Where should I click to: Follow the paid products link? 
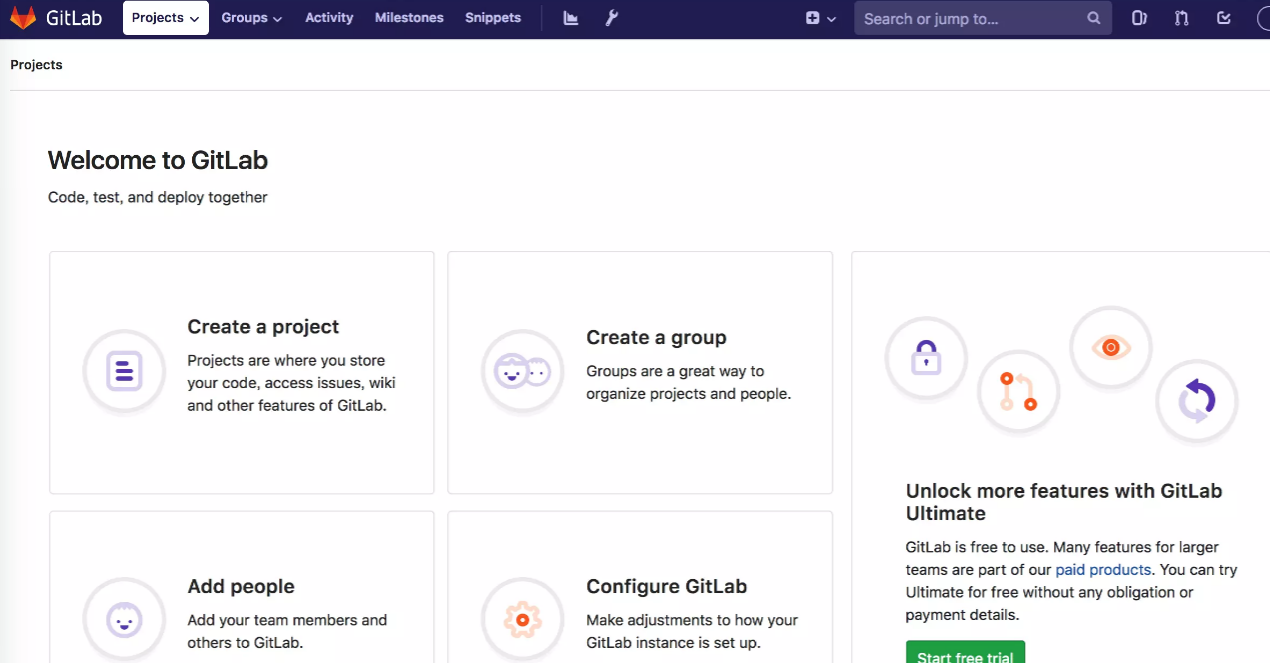click(1103, 570)
